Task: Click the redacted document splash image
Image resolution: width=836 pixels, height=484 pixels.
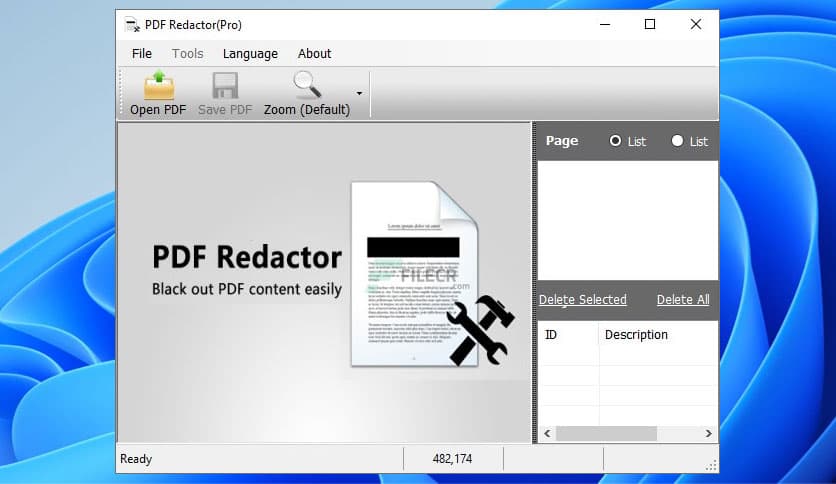Action: 432,275
